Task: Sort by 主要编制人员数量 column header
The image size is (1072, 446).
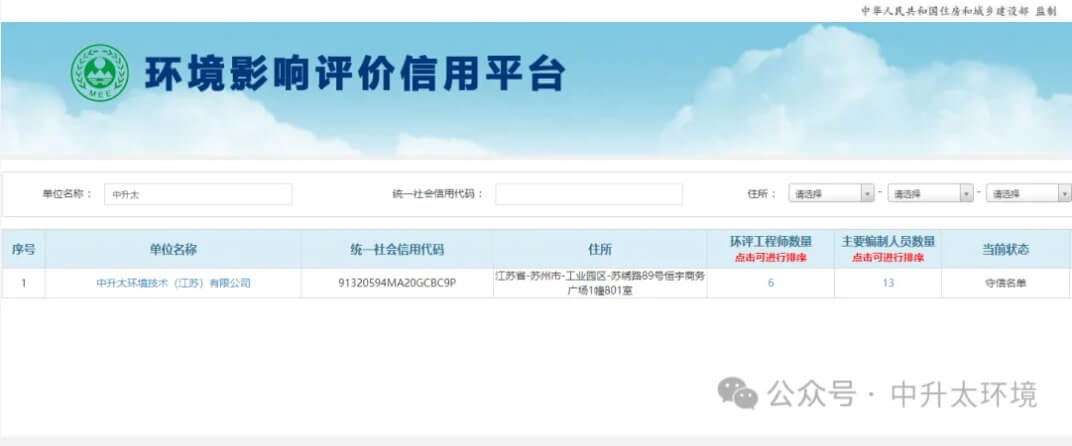Action: (887, 249)
